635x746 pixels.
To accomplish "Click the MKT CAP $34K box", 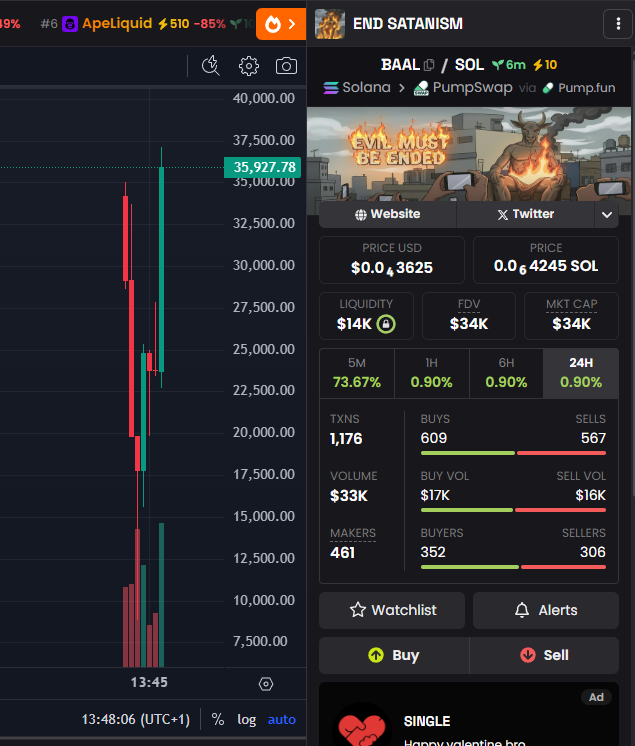I will coord(571,316).
